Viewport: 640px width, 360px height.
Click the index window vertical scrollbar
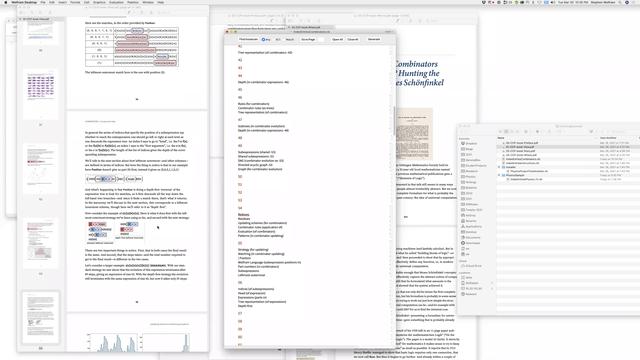[394, 120]
